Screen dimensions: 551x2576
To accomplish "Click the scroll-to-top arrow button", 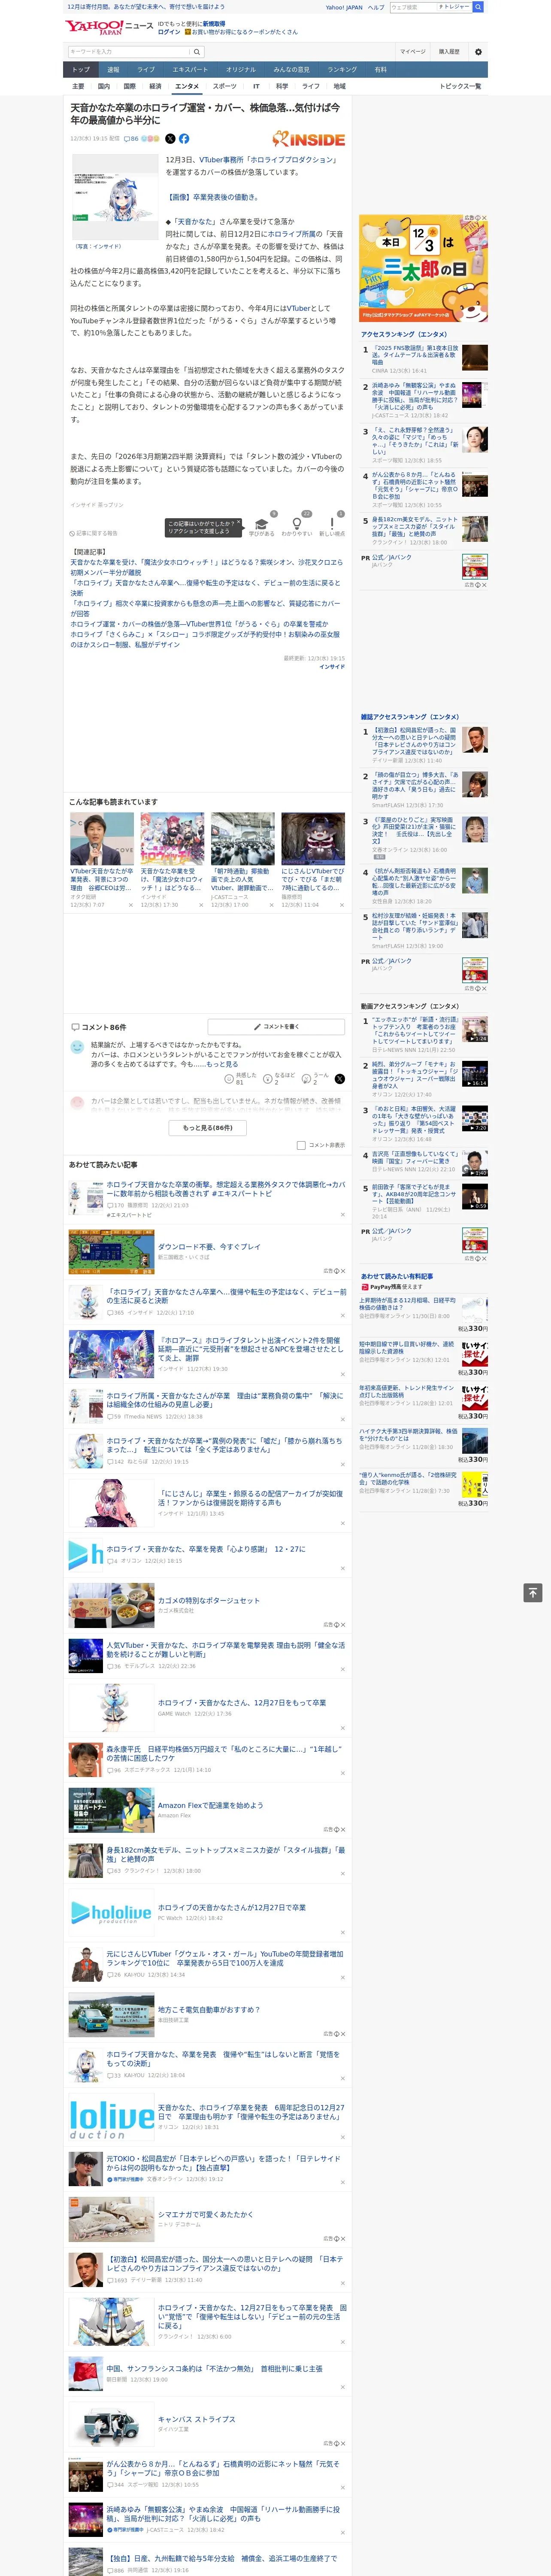I will (x=533, y=1592).
